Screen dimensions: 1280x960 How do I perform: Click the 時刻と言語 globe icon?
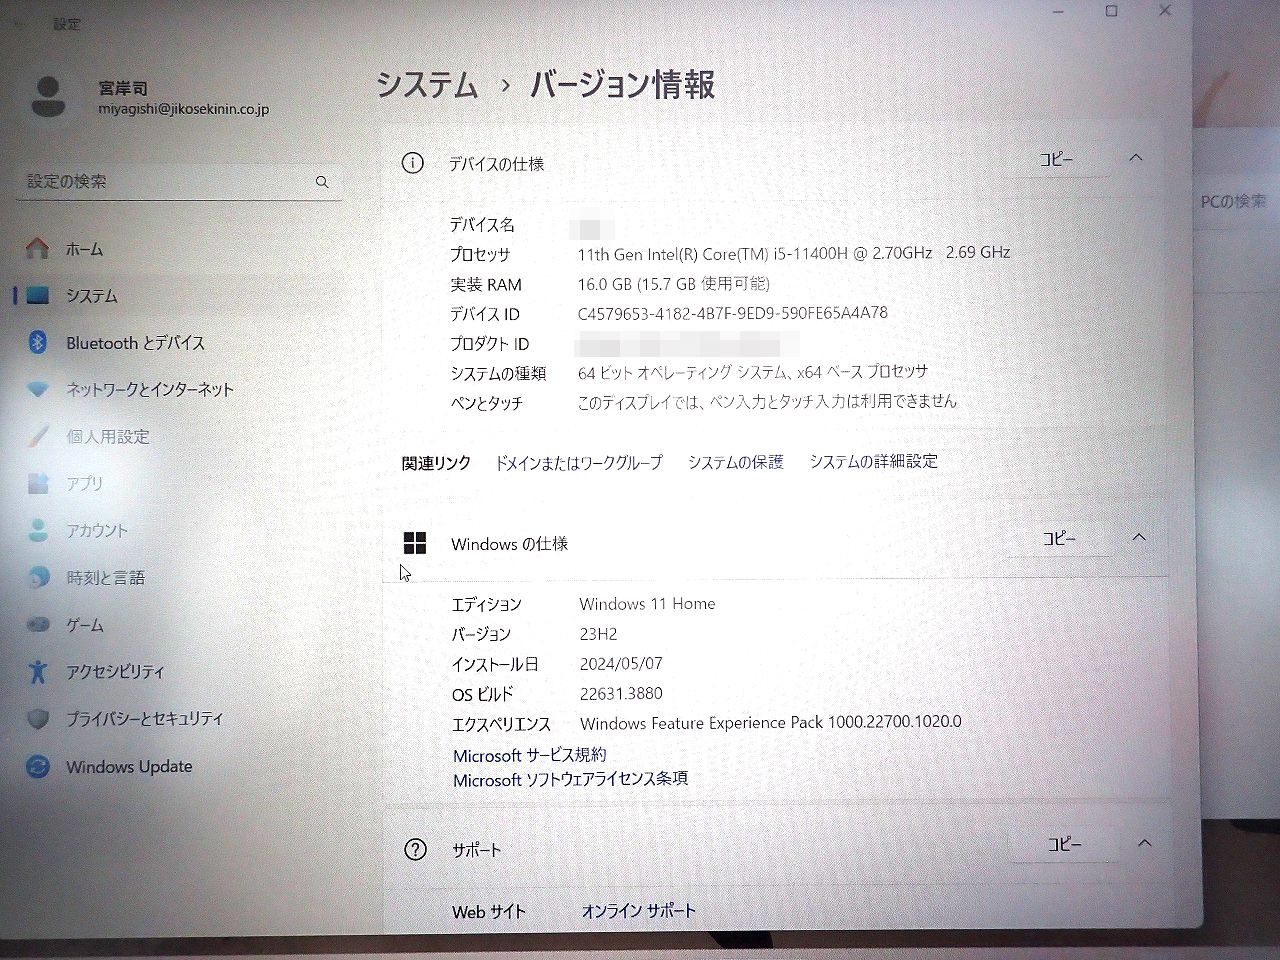tap(38, 577)
